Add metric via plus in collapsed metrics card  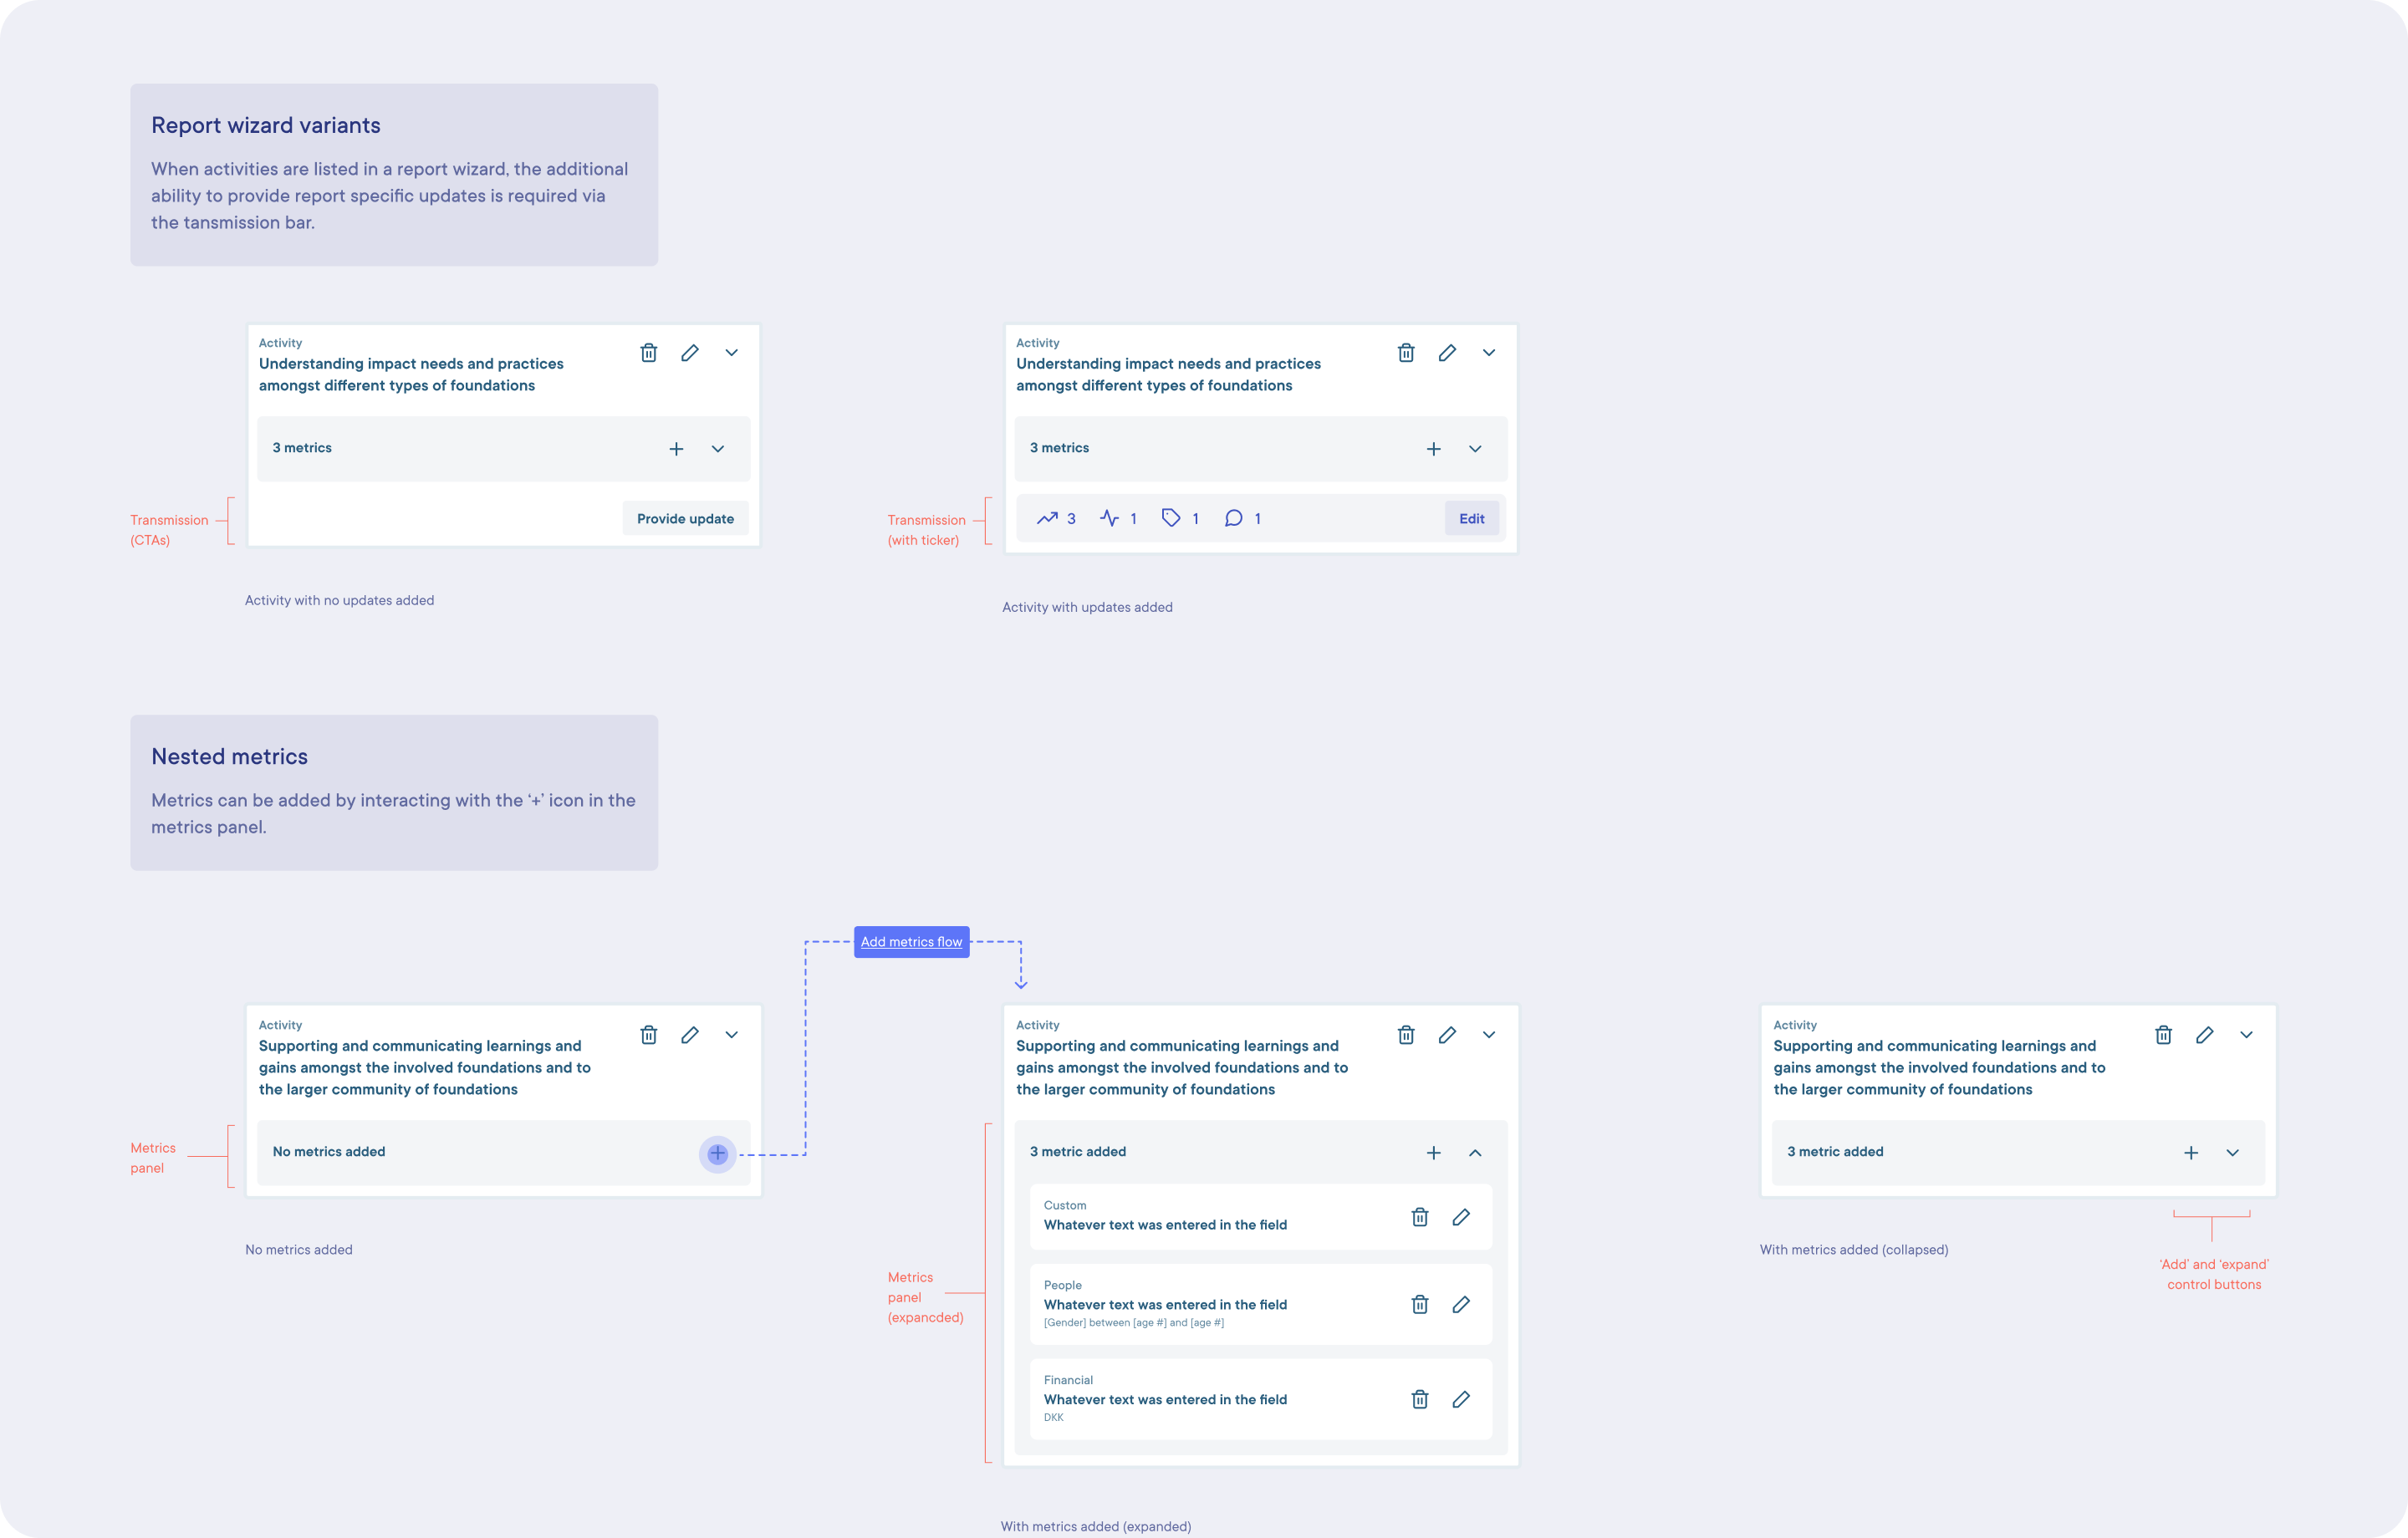pyautogui.click(x=2191, y=1153)
